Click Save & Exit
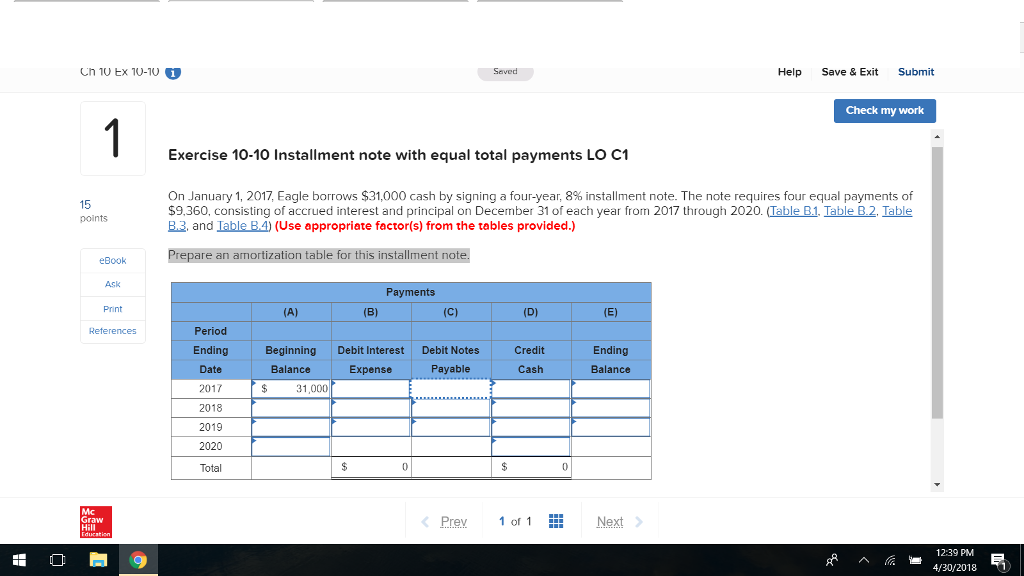This screenshot has width=1024, height=576. click(850, 71)
